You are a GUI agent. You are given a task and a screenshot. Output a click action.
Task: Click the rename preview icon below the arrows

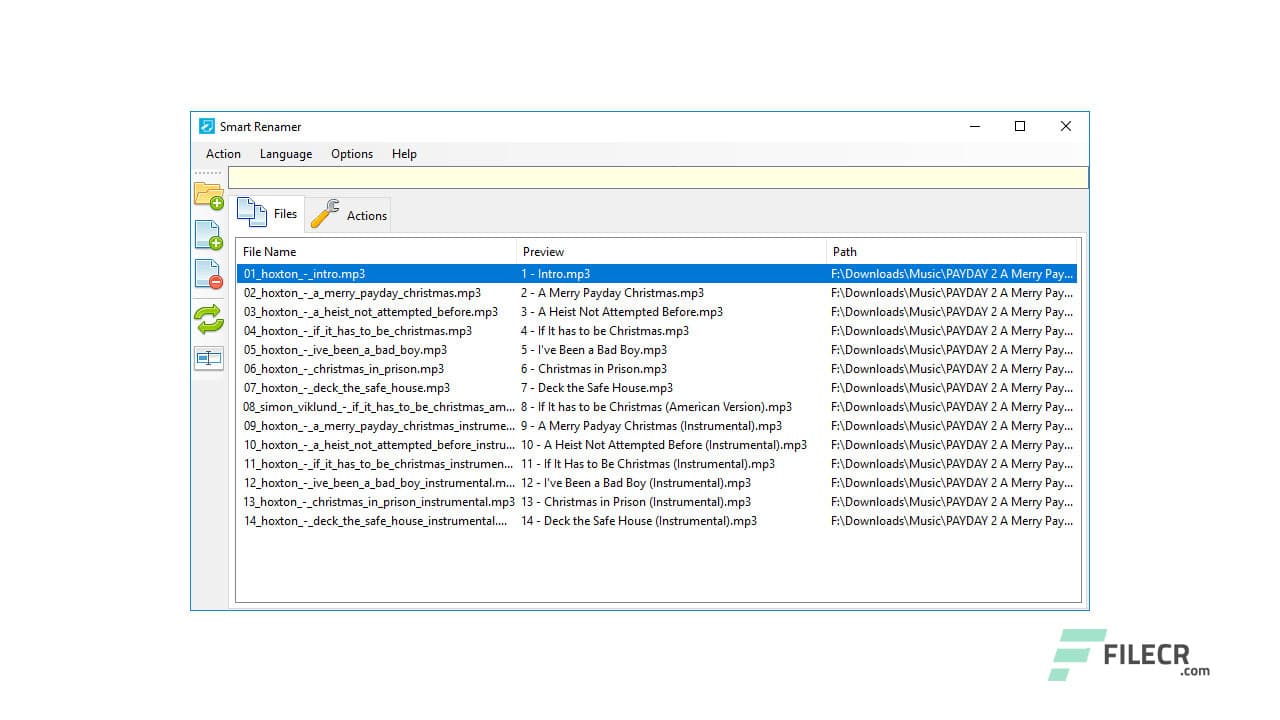pos(209,358)
